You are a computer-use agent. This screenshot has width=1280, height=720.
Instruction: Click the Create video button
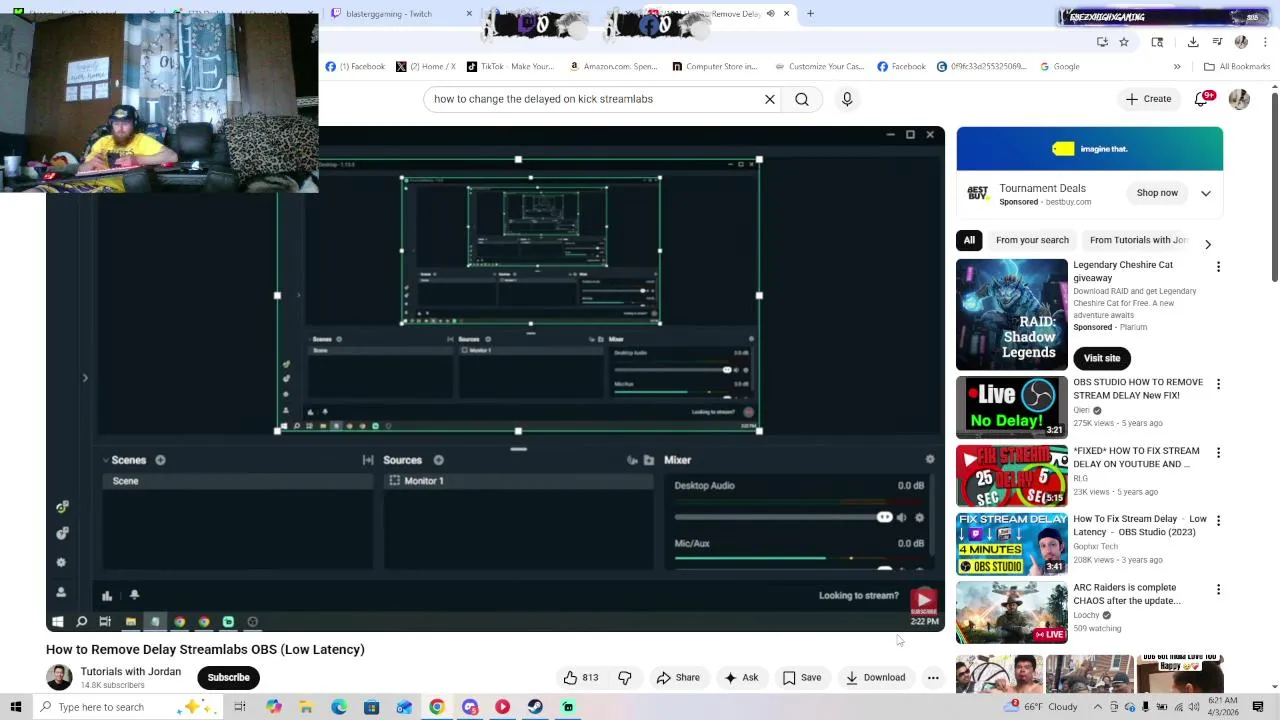[1148, 99]
